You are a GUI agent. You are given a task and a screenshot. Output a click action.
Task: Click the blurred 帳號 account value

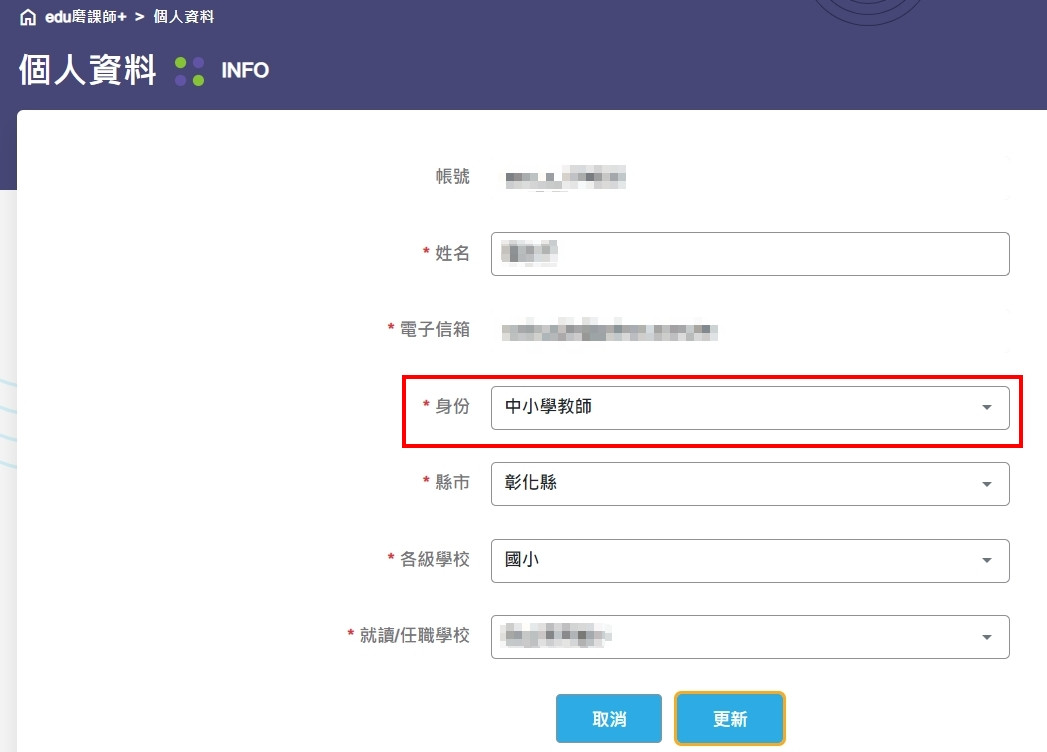(565, 178)
